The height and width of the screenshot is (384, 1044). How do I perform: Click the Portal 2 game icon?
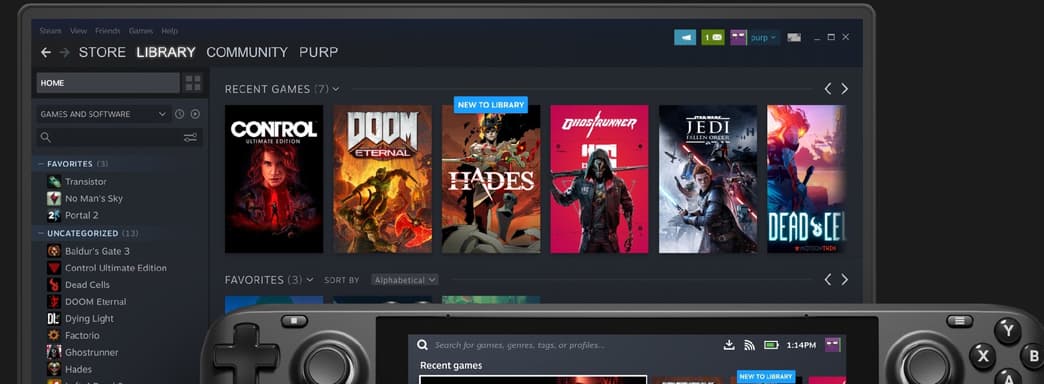pyautogui.click(x=54, y=216)
